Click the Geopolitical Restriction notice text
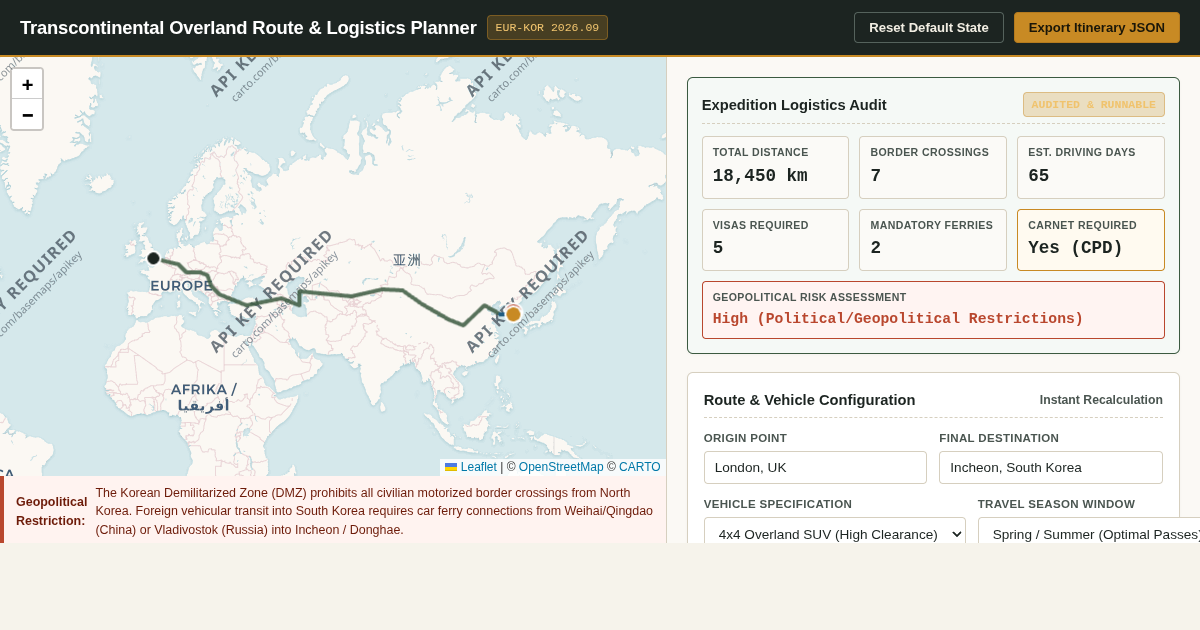Image resolution: width=1200 pixels, height=630 pixels. [375, 512]
